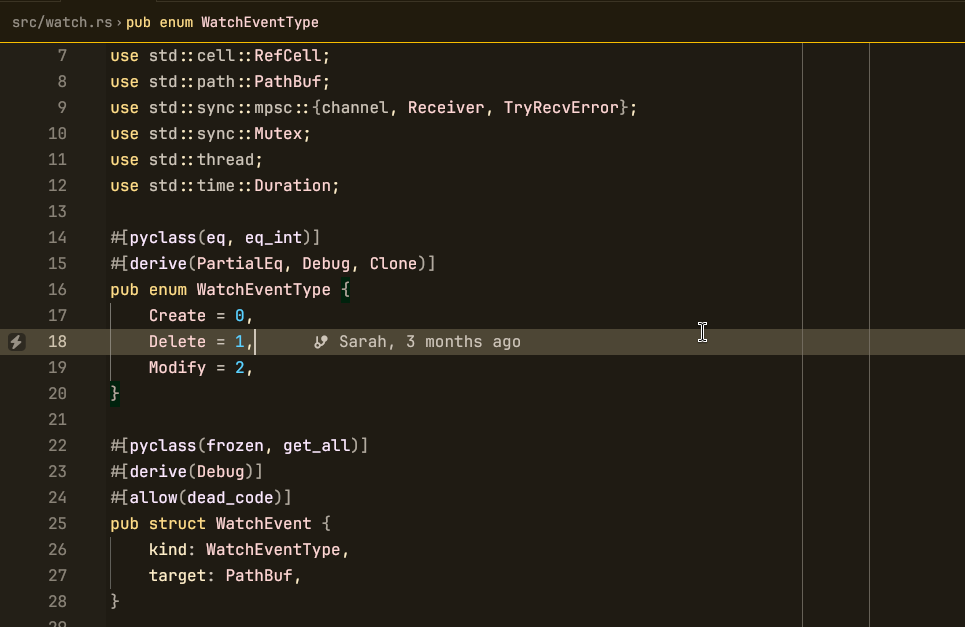
Task: Place cursor on value '2' on line 19
Action: [x=239, y=367]
